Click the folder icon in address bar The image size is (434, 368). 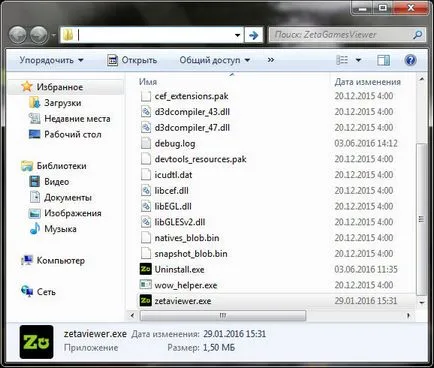pos(68,35)
